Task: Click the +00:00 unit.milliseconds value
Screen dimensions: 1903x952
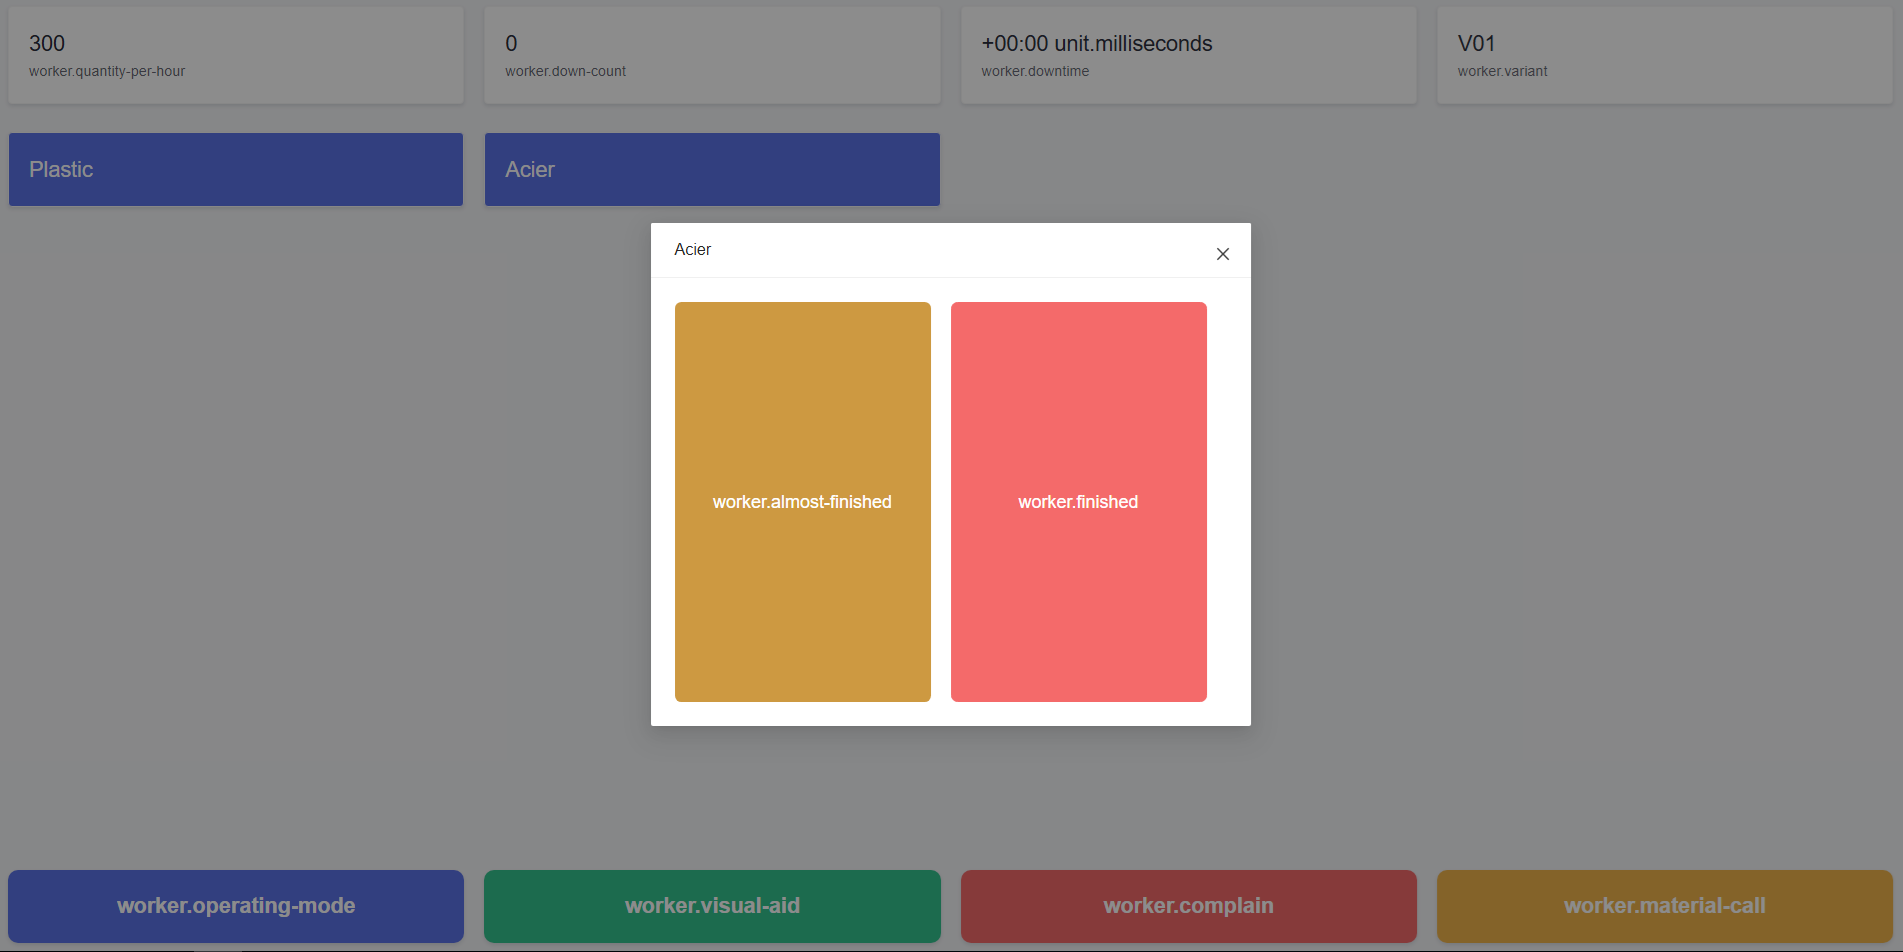Action: click(x=1096, y=44)
